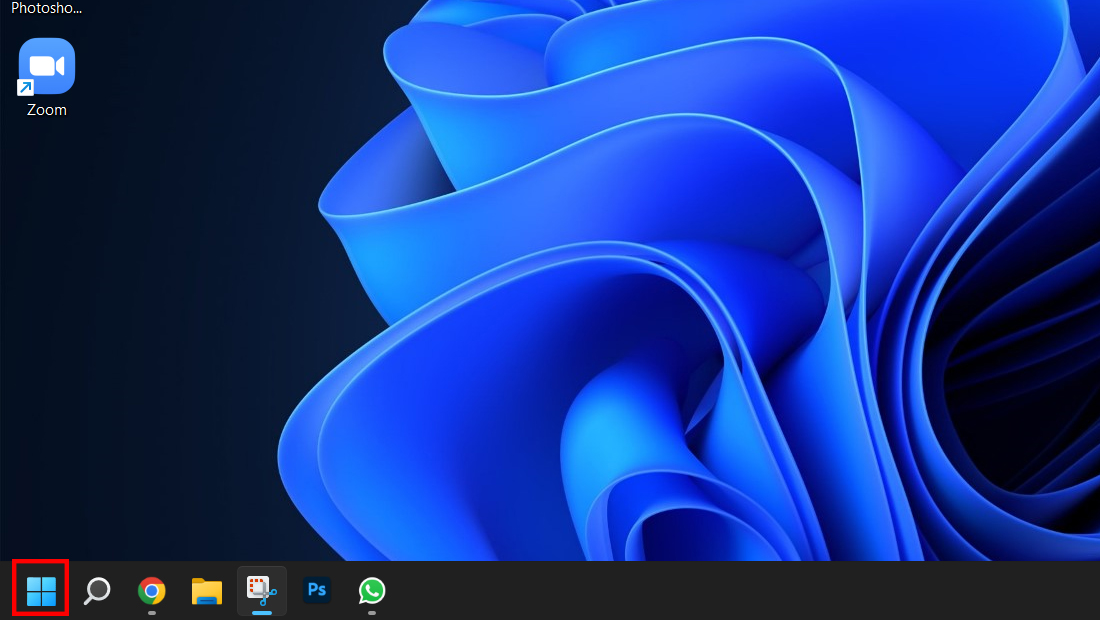Select the Zoom desktop shortcut icon

tap(46, 67)
